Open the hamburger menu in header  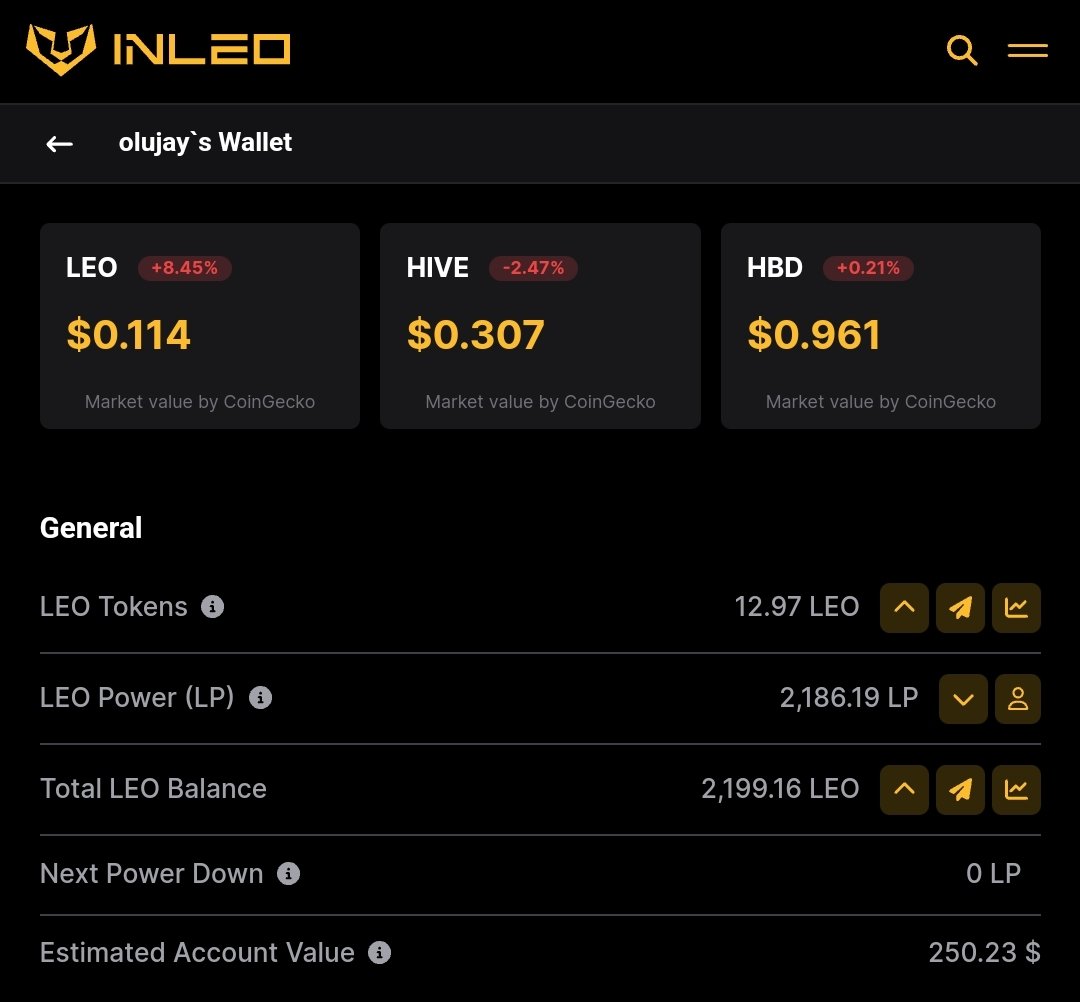click(1027, 50)
